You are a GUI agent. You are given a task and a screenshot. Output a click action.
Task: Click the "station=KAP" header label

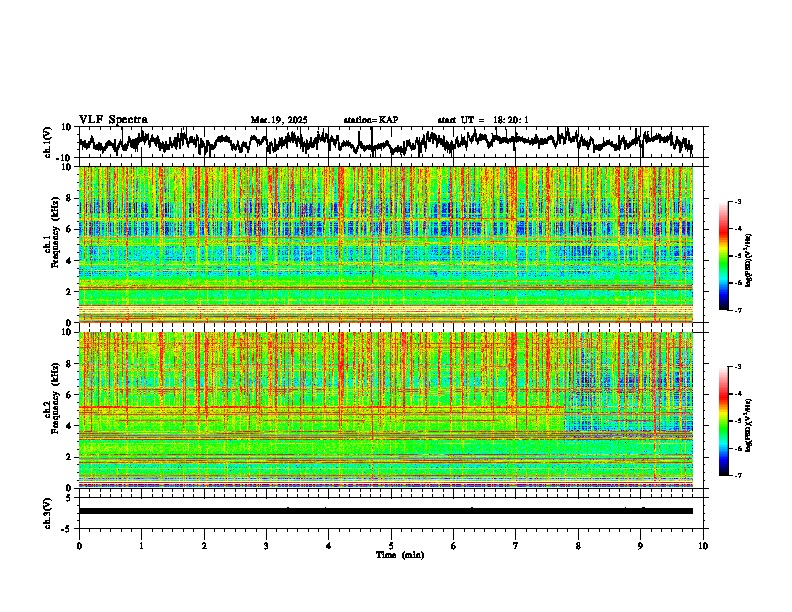click(371, 120)
